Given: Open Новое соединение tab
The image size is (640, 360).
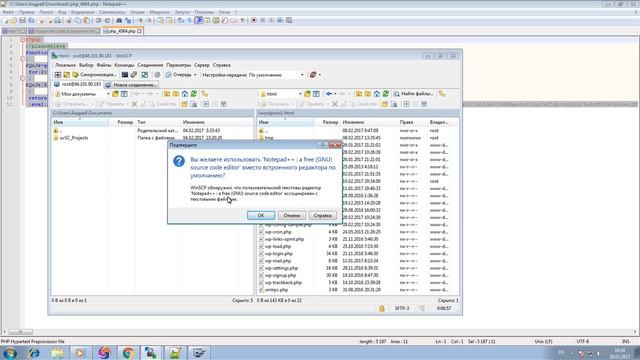Looking at the screenshot, I should 131,85.
